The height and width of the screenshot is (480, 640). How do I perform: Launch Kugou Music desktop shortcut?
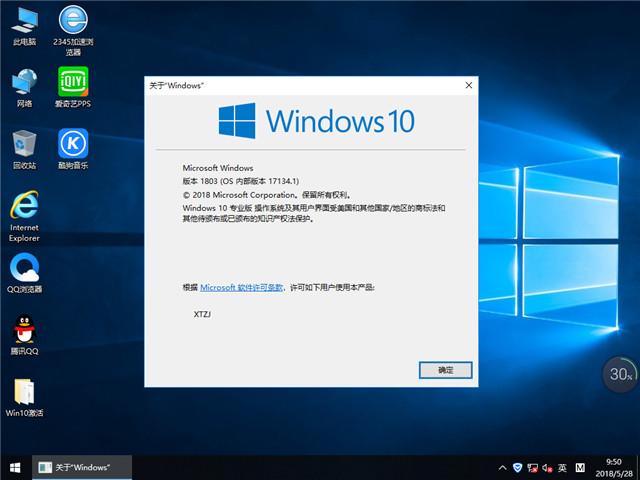coord(73,149)
